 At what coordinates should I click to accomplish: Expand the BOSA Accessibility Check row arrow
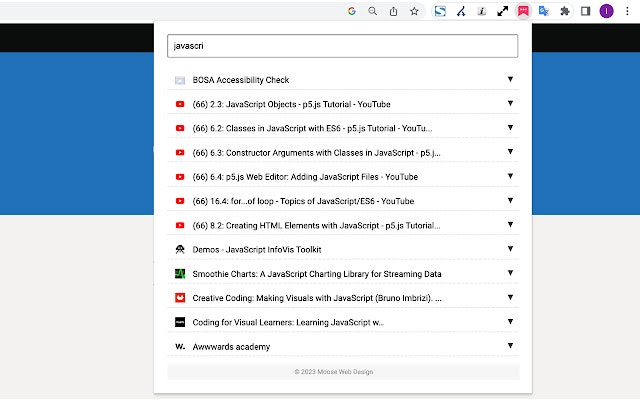510,79
